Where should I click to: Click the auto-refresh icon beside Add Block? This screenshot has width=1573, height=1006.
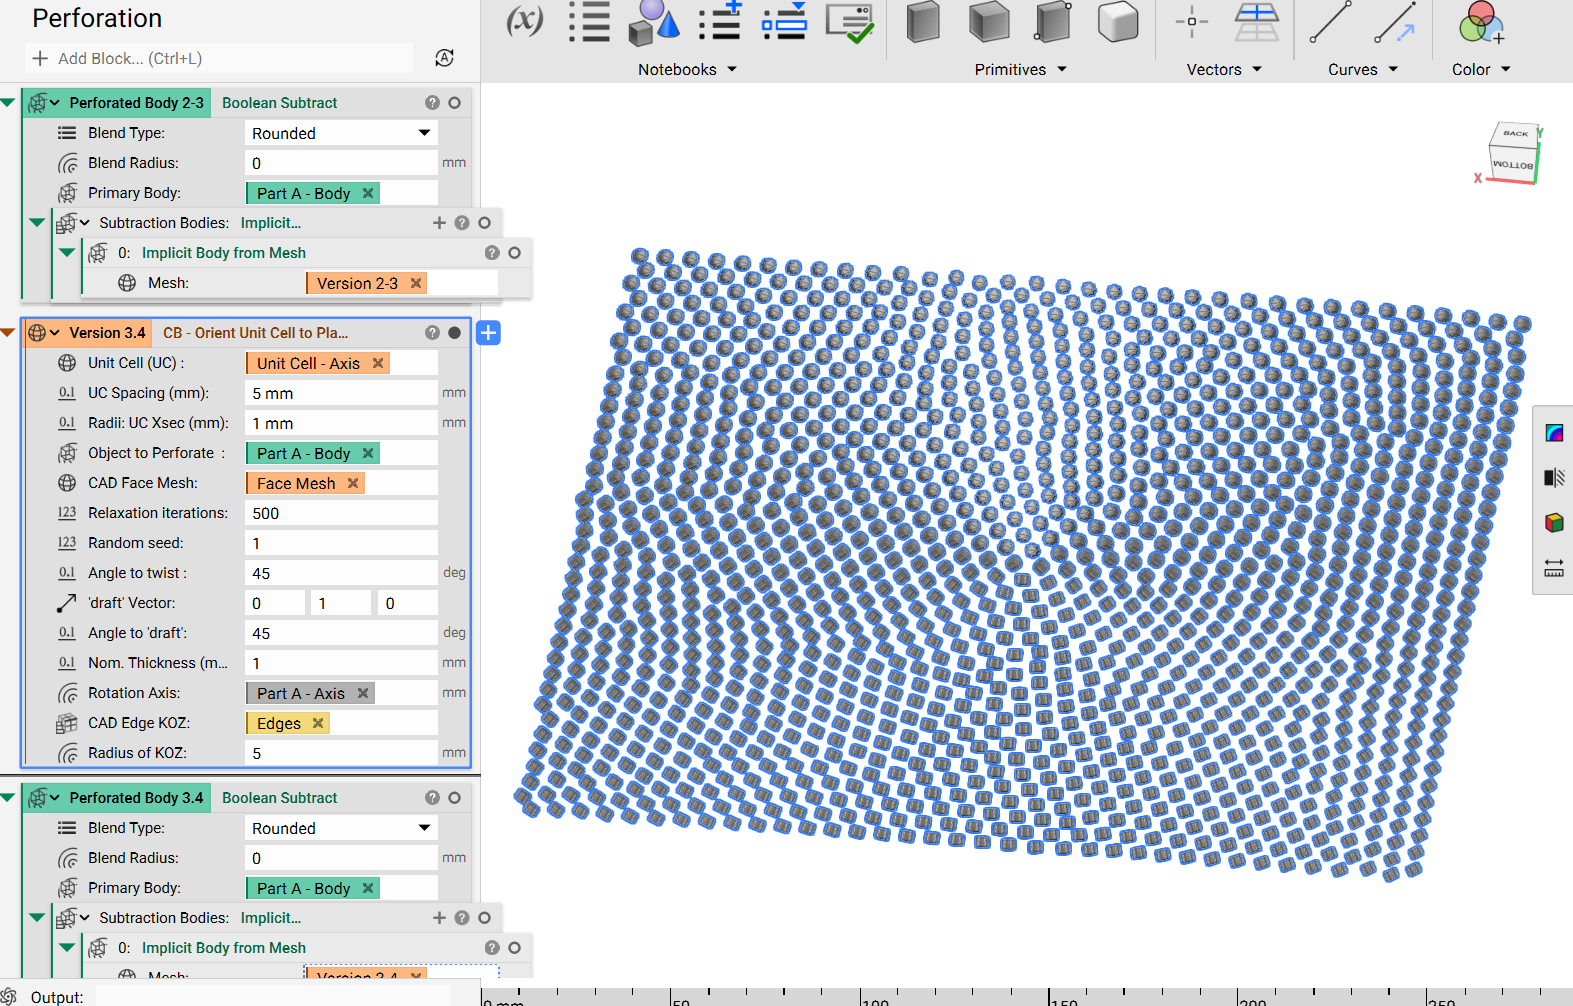tap(445, 58)
